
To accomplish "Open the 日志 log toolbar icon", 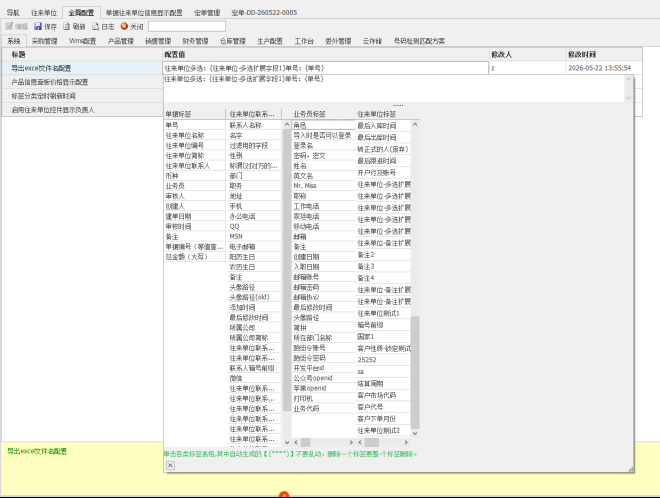I will point(96,26).
